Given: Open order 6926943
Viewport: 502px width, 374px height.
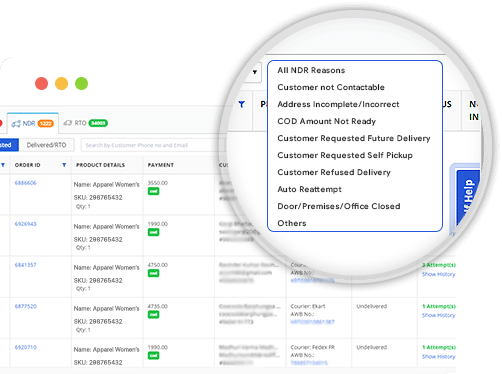Looking at the screenshot, I should pos(26,224).
